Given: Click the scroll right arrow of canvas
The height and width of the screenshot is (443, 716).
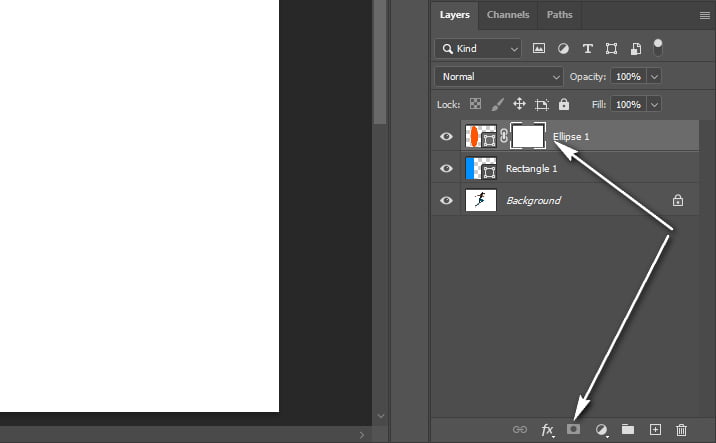Looking at the screenshot, I should click(x=362, y=435).
